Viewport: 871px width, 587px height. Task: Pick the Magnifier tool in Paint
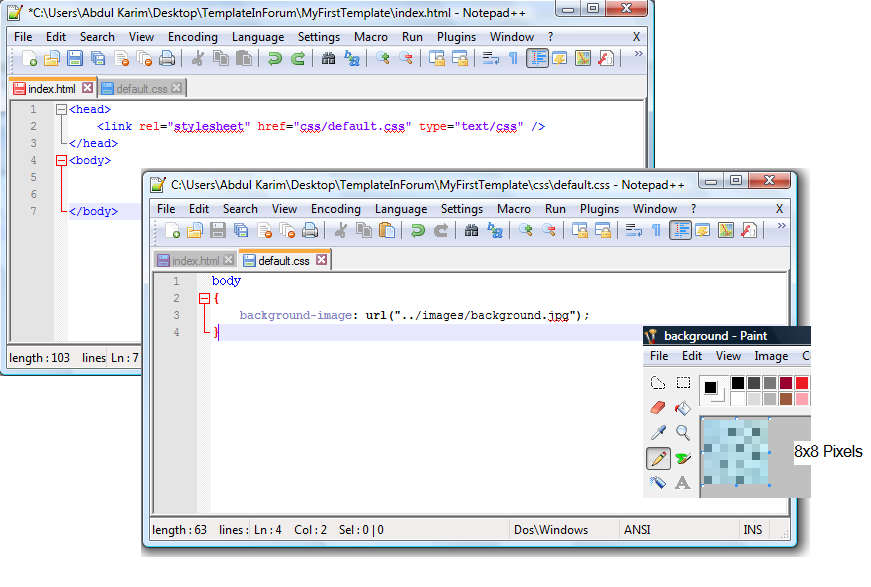coord(683,433)
